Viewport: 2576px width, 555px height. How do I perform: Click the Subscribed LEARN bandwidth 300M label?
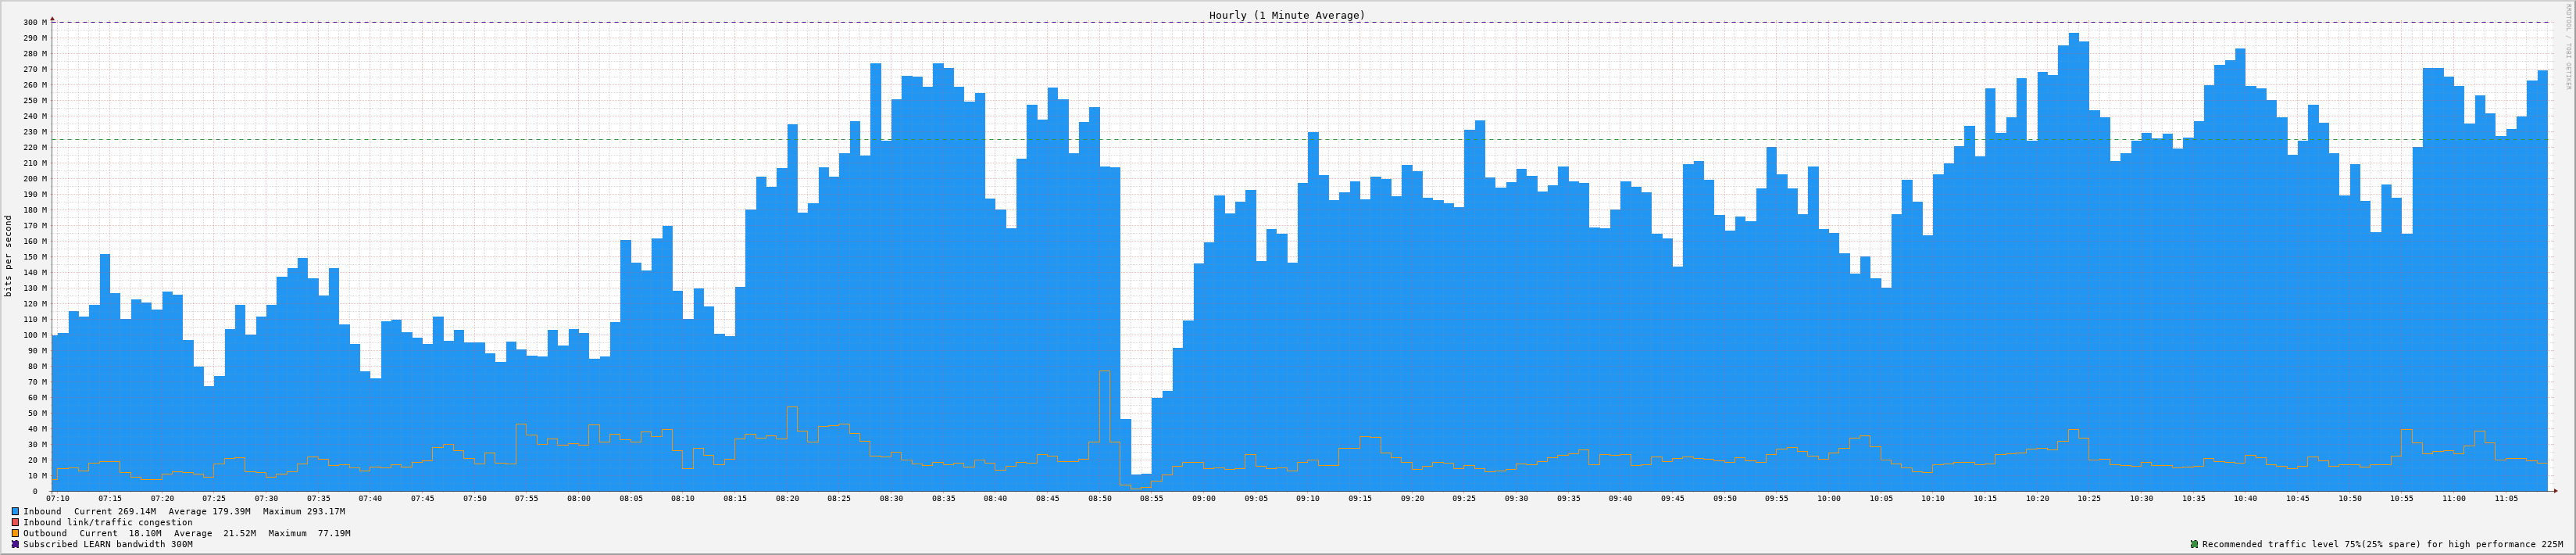point(108,544)
